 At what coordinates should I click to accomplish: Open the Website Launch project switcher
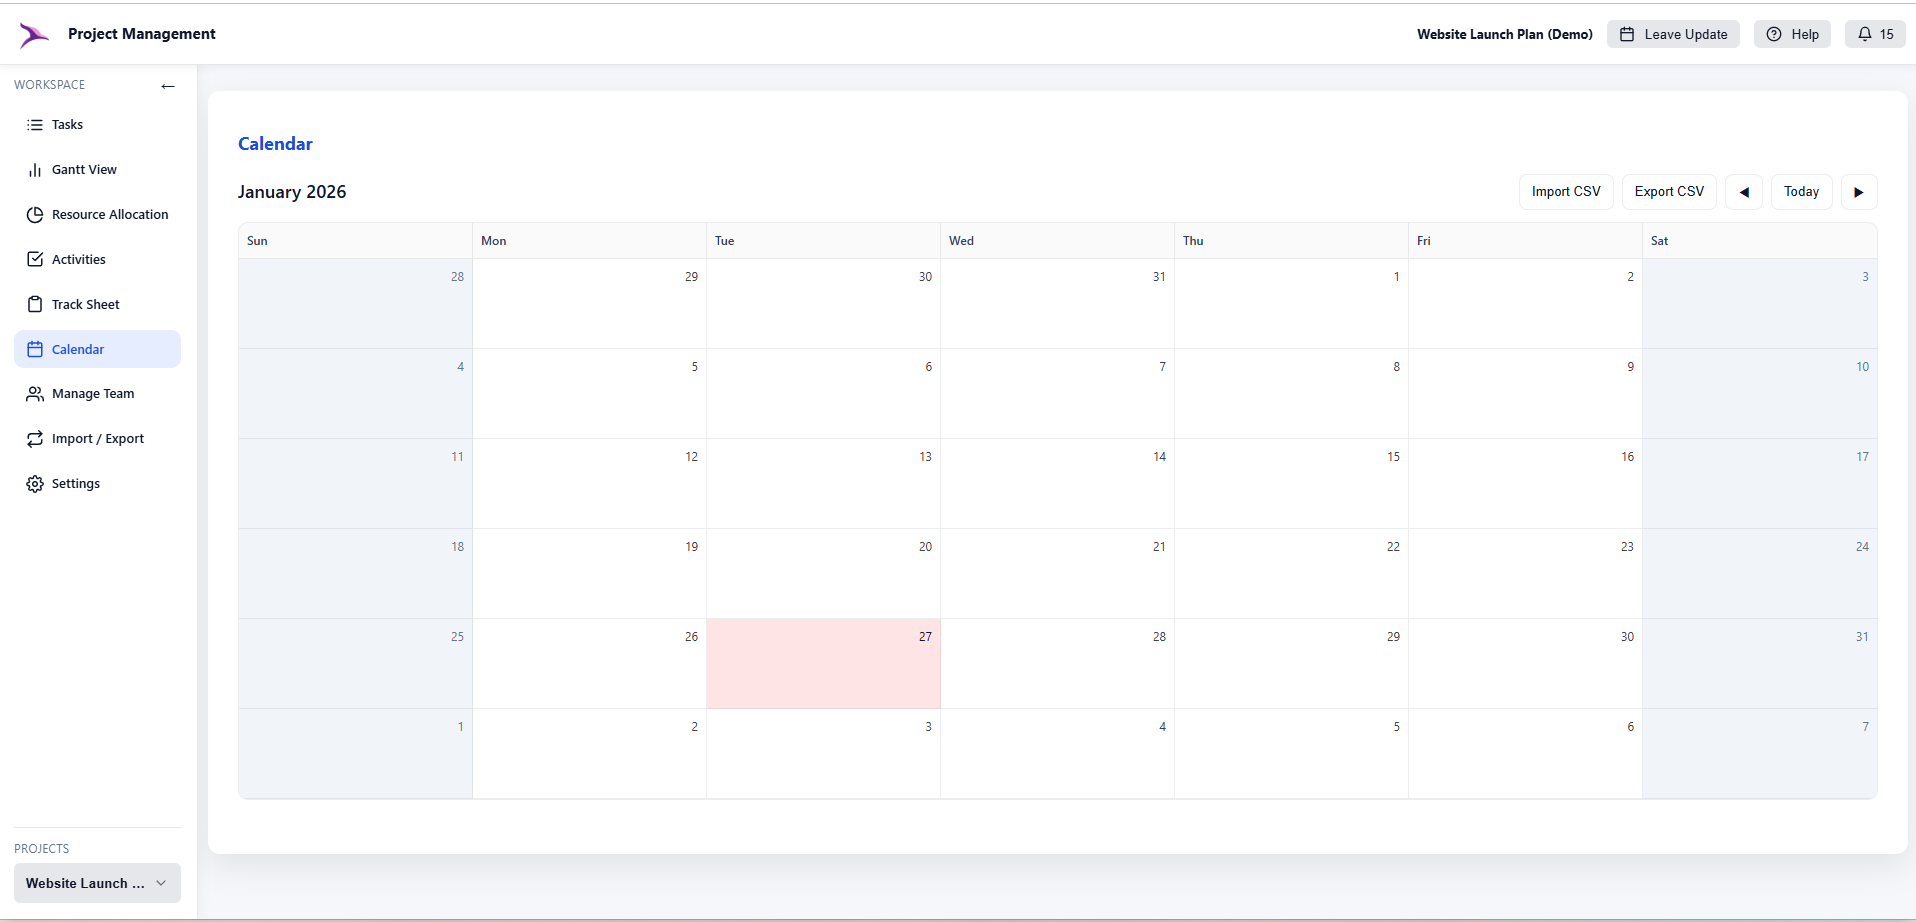tap(96, 883)
